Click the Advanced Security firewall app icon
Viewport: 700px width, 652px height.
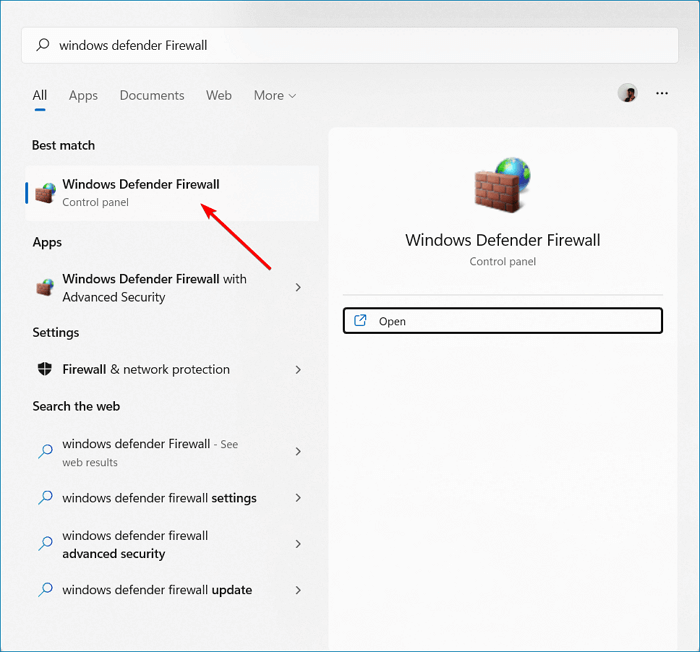tap(46, 287)
